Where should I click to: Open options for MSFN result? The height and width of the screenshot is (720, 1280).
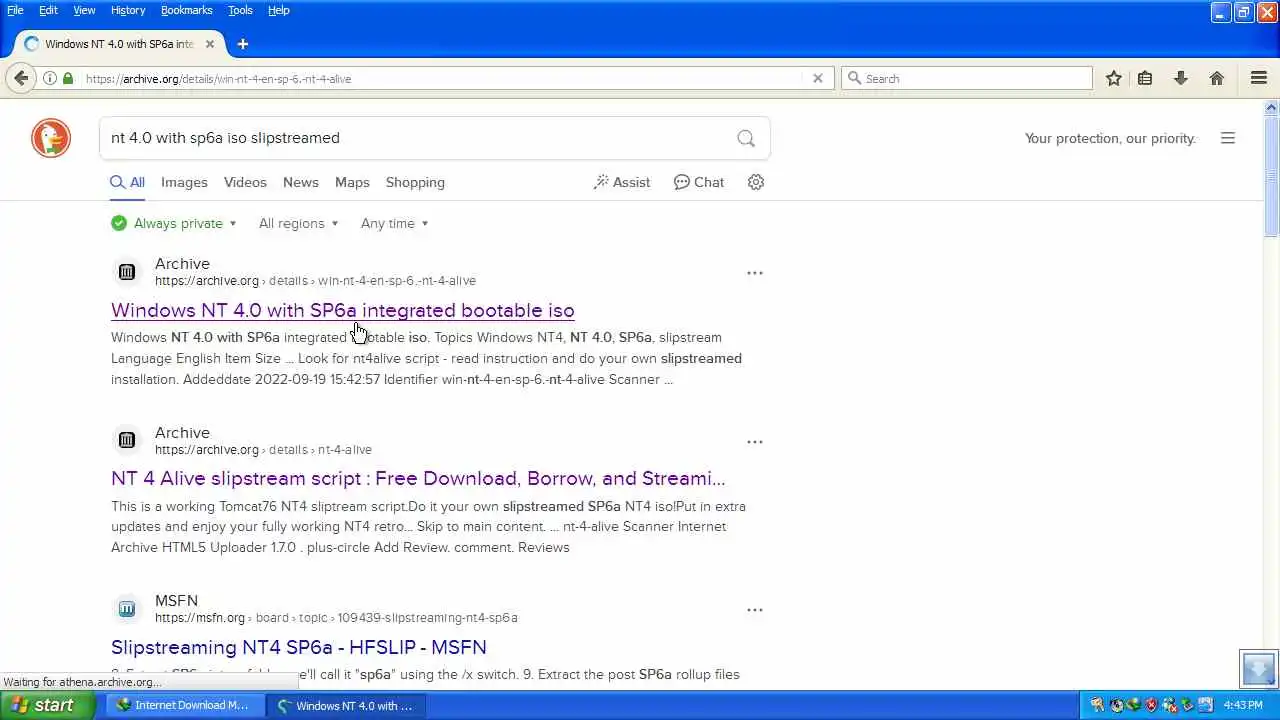point(755,610)
